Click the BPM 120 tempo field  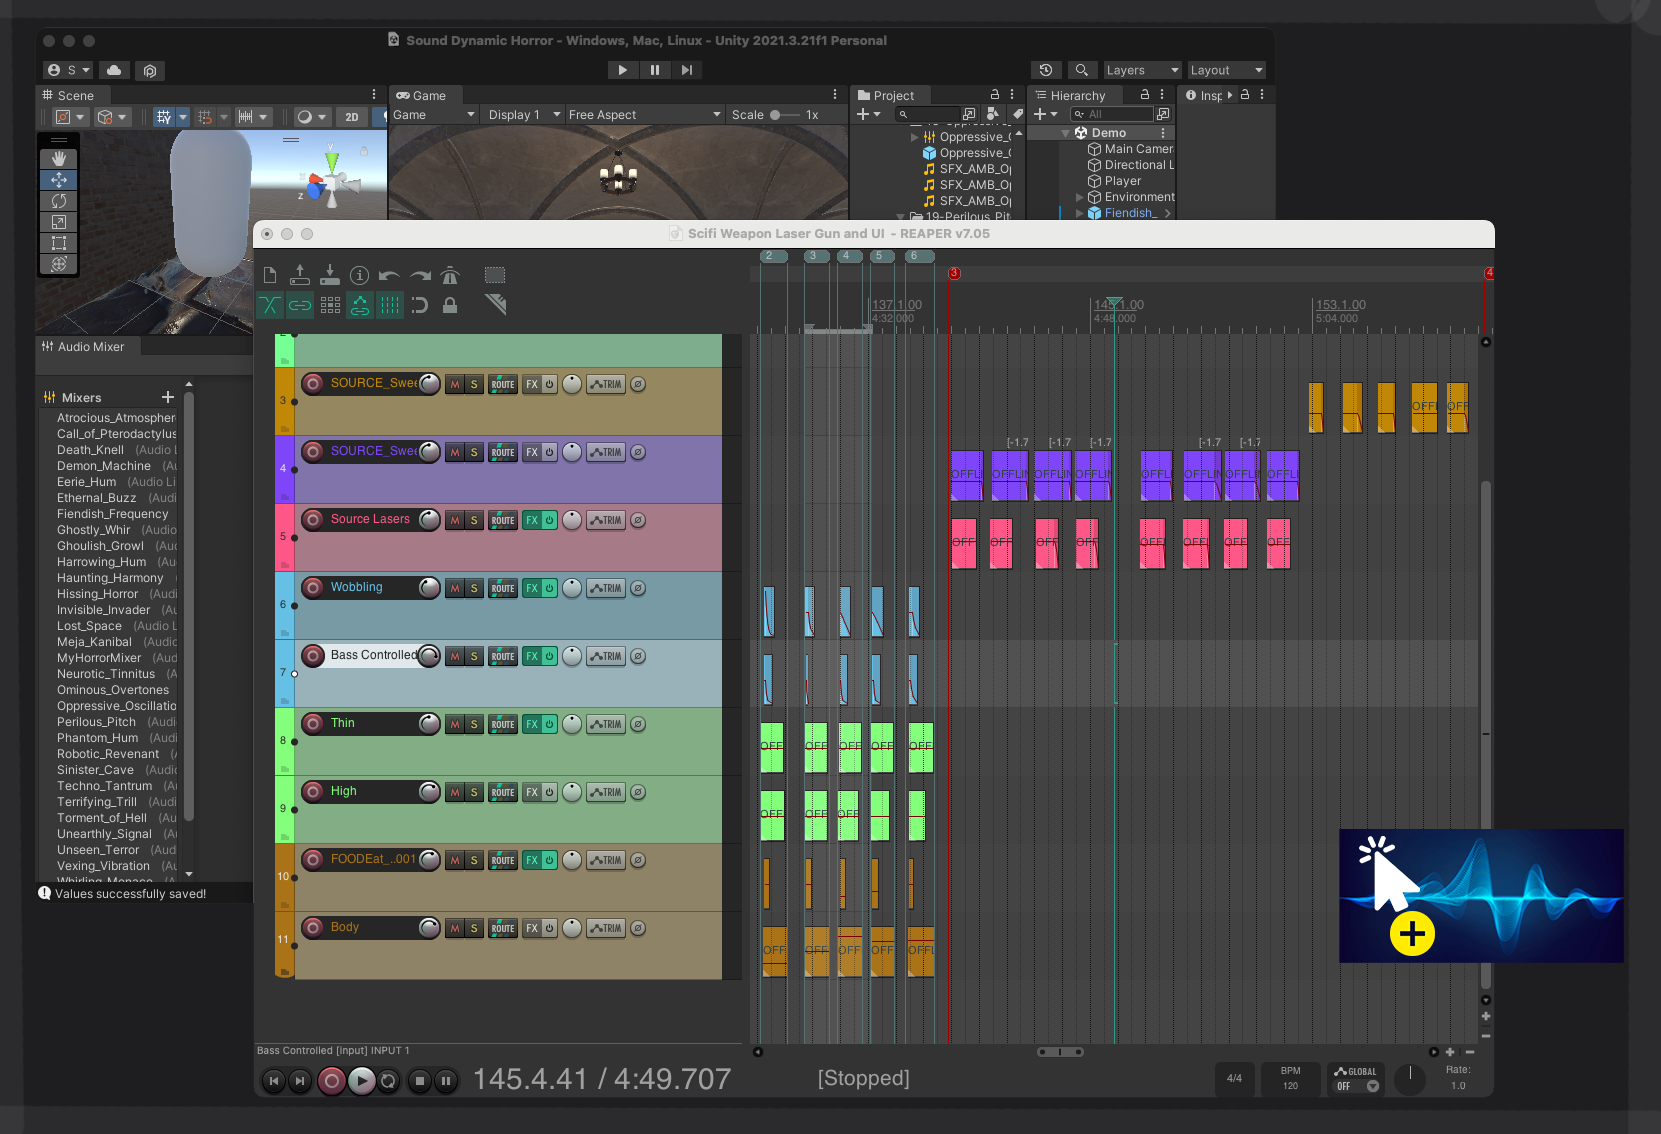point(1291,1078)
